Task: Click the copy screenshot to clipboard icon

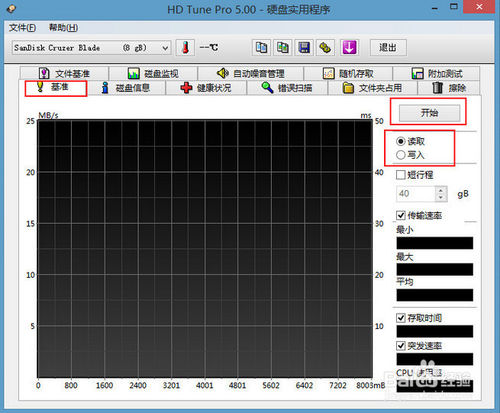Action: [x=283, y=48]
